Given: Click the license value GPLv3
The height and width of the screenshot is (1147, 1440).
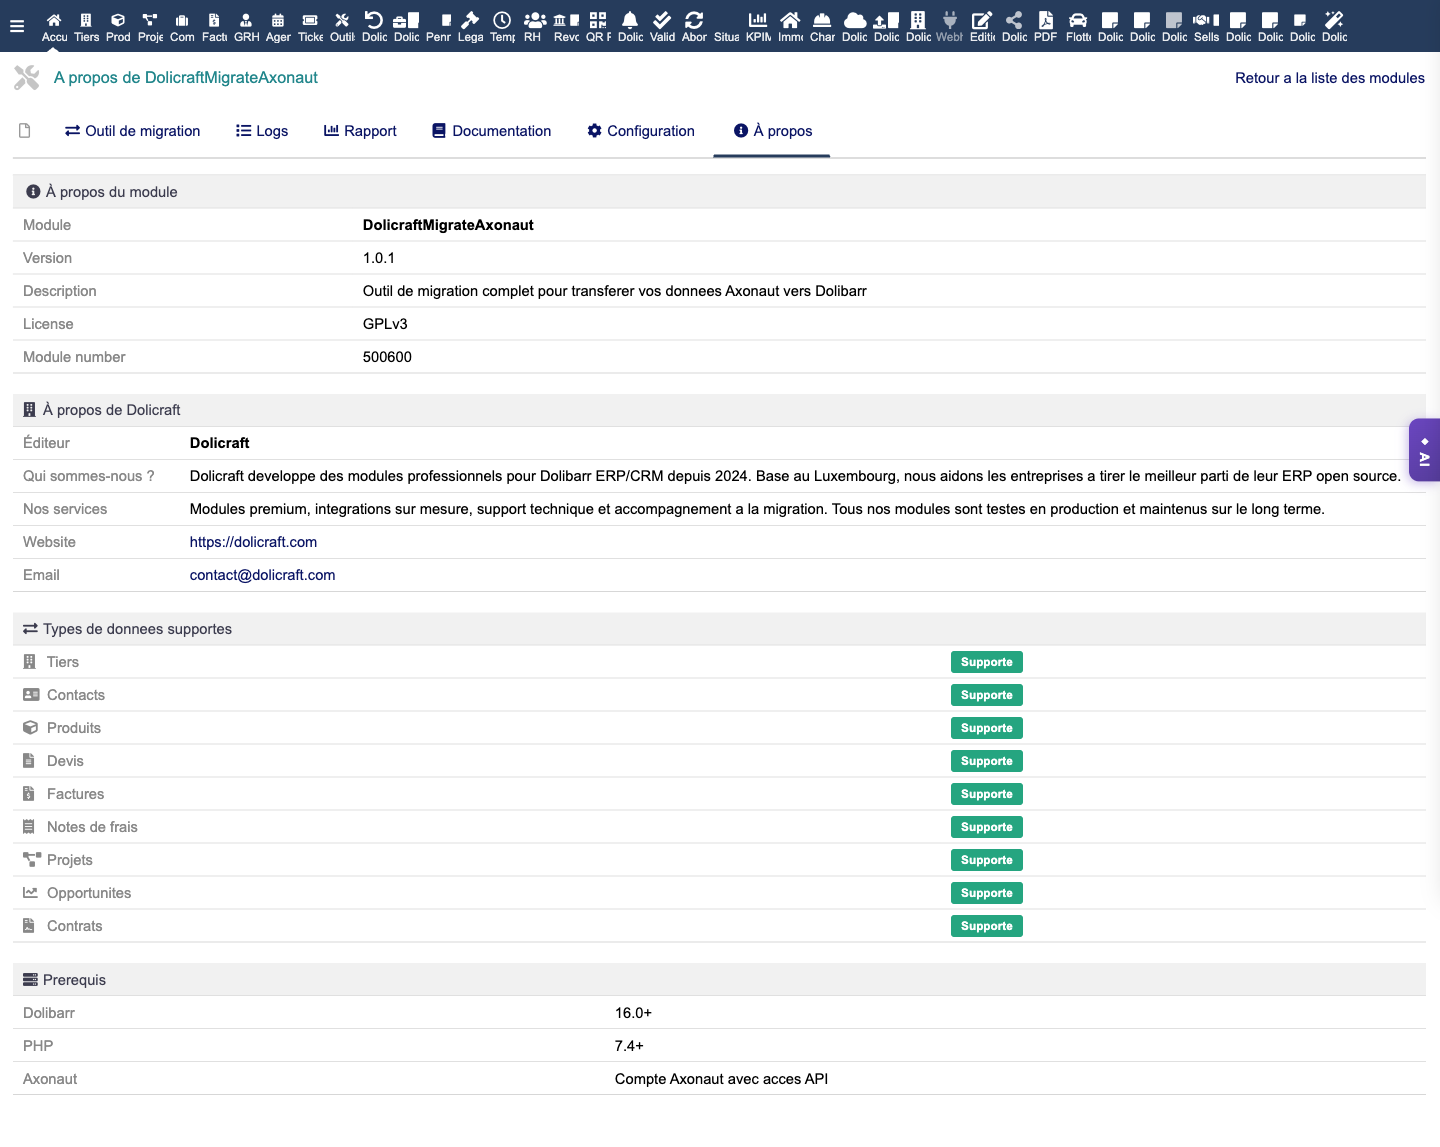Looking at the screenshot, I should click(385, 324).
